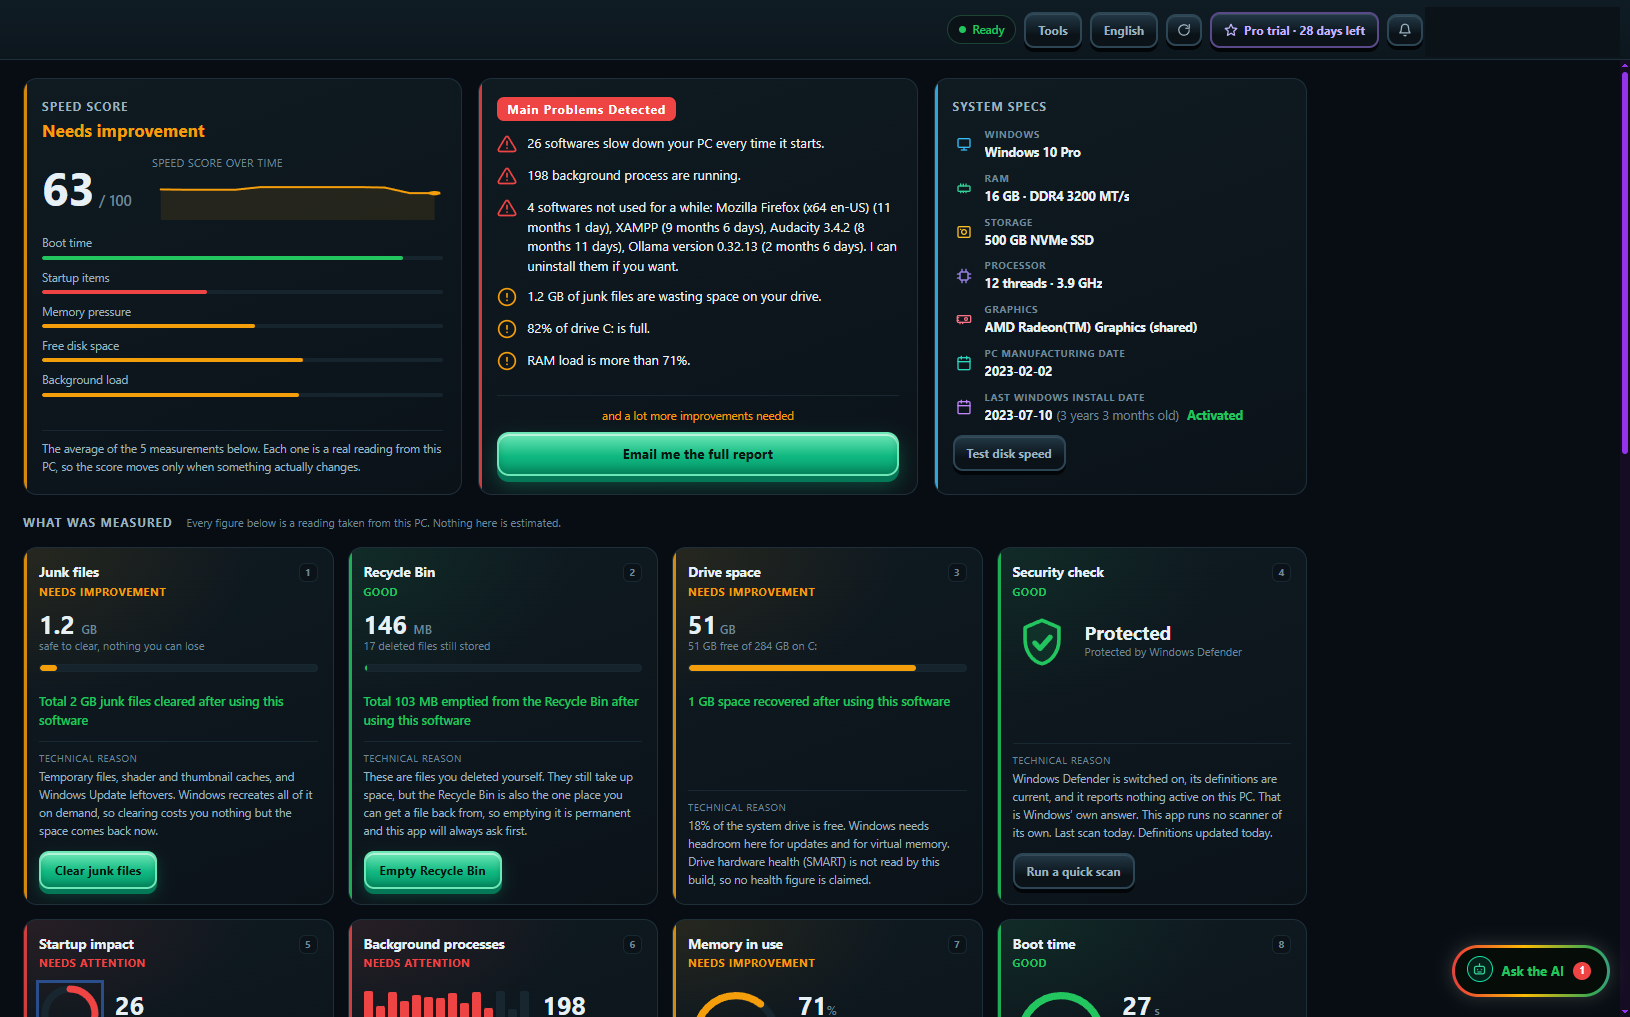Click the Memory in use card title
1630x1017 pixels.
(735, 944)
